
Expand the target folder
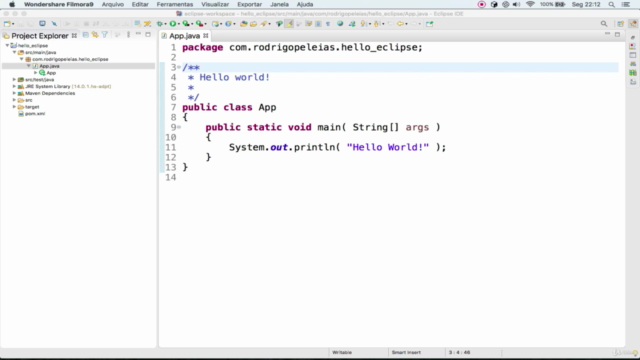click(x=14, y=107)
